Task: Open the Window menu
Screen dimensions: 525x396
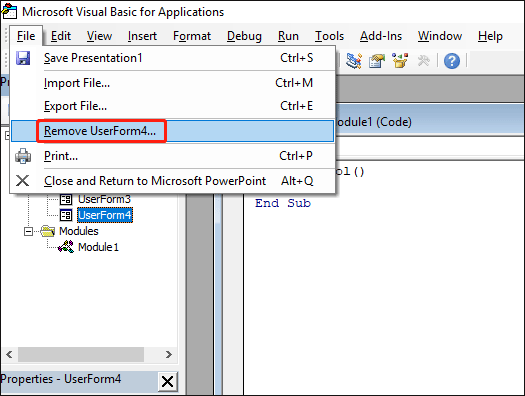Action: 440,36
